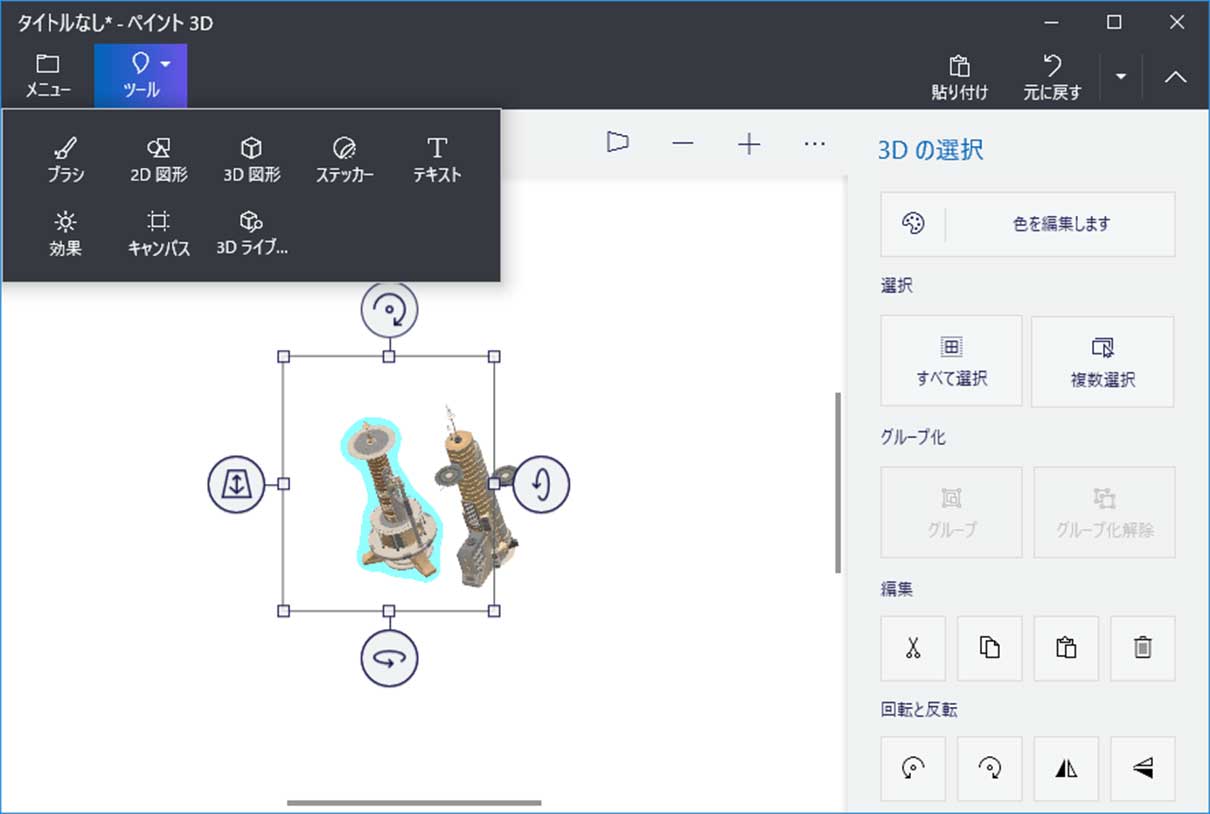1210x814 pixels.
Task: Copy the selected 3D object
Action: coord(990,648)
